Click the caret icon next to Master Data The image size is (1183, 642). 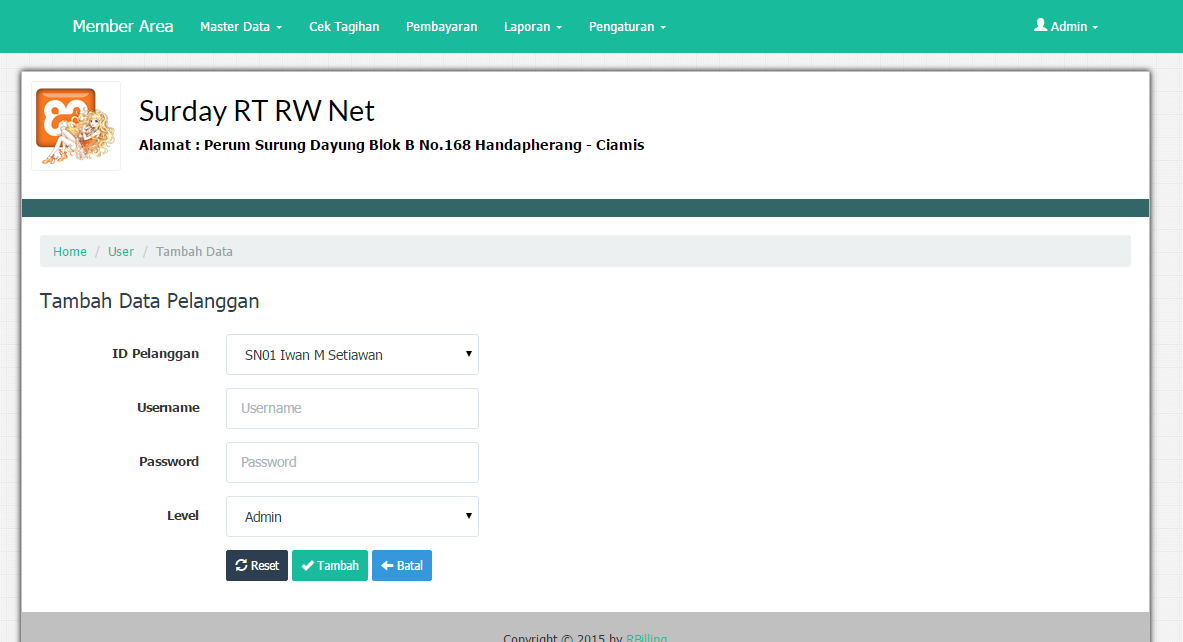279,27
